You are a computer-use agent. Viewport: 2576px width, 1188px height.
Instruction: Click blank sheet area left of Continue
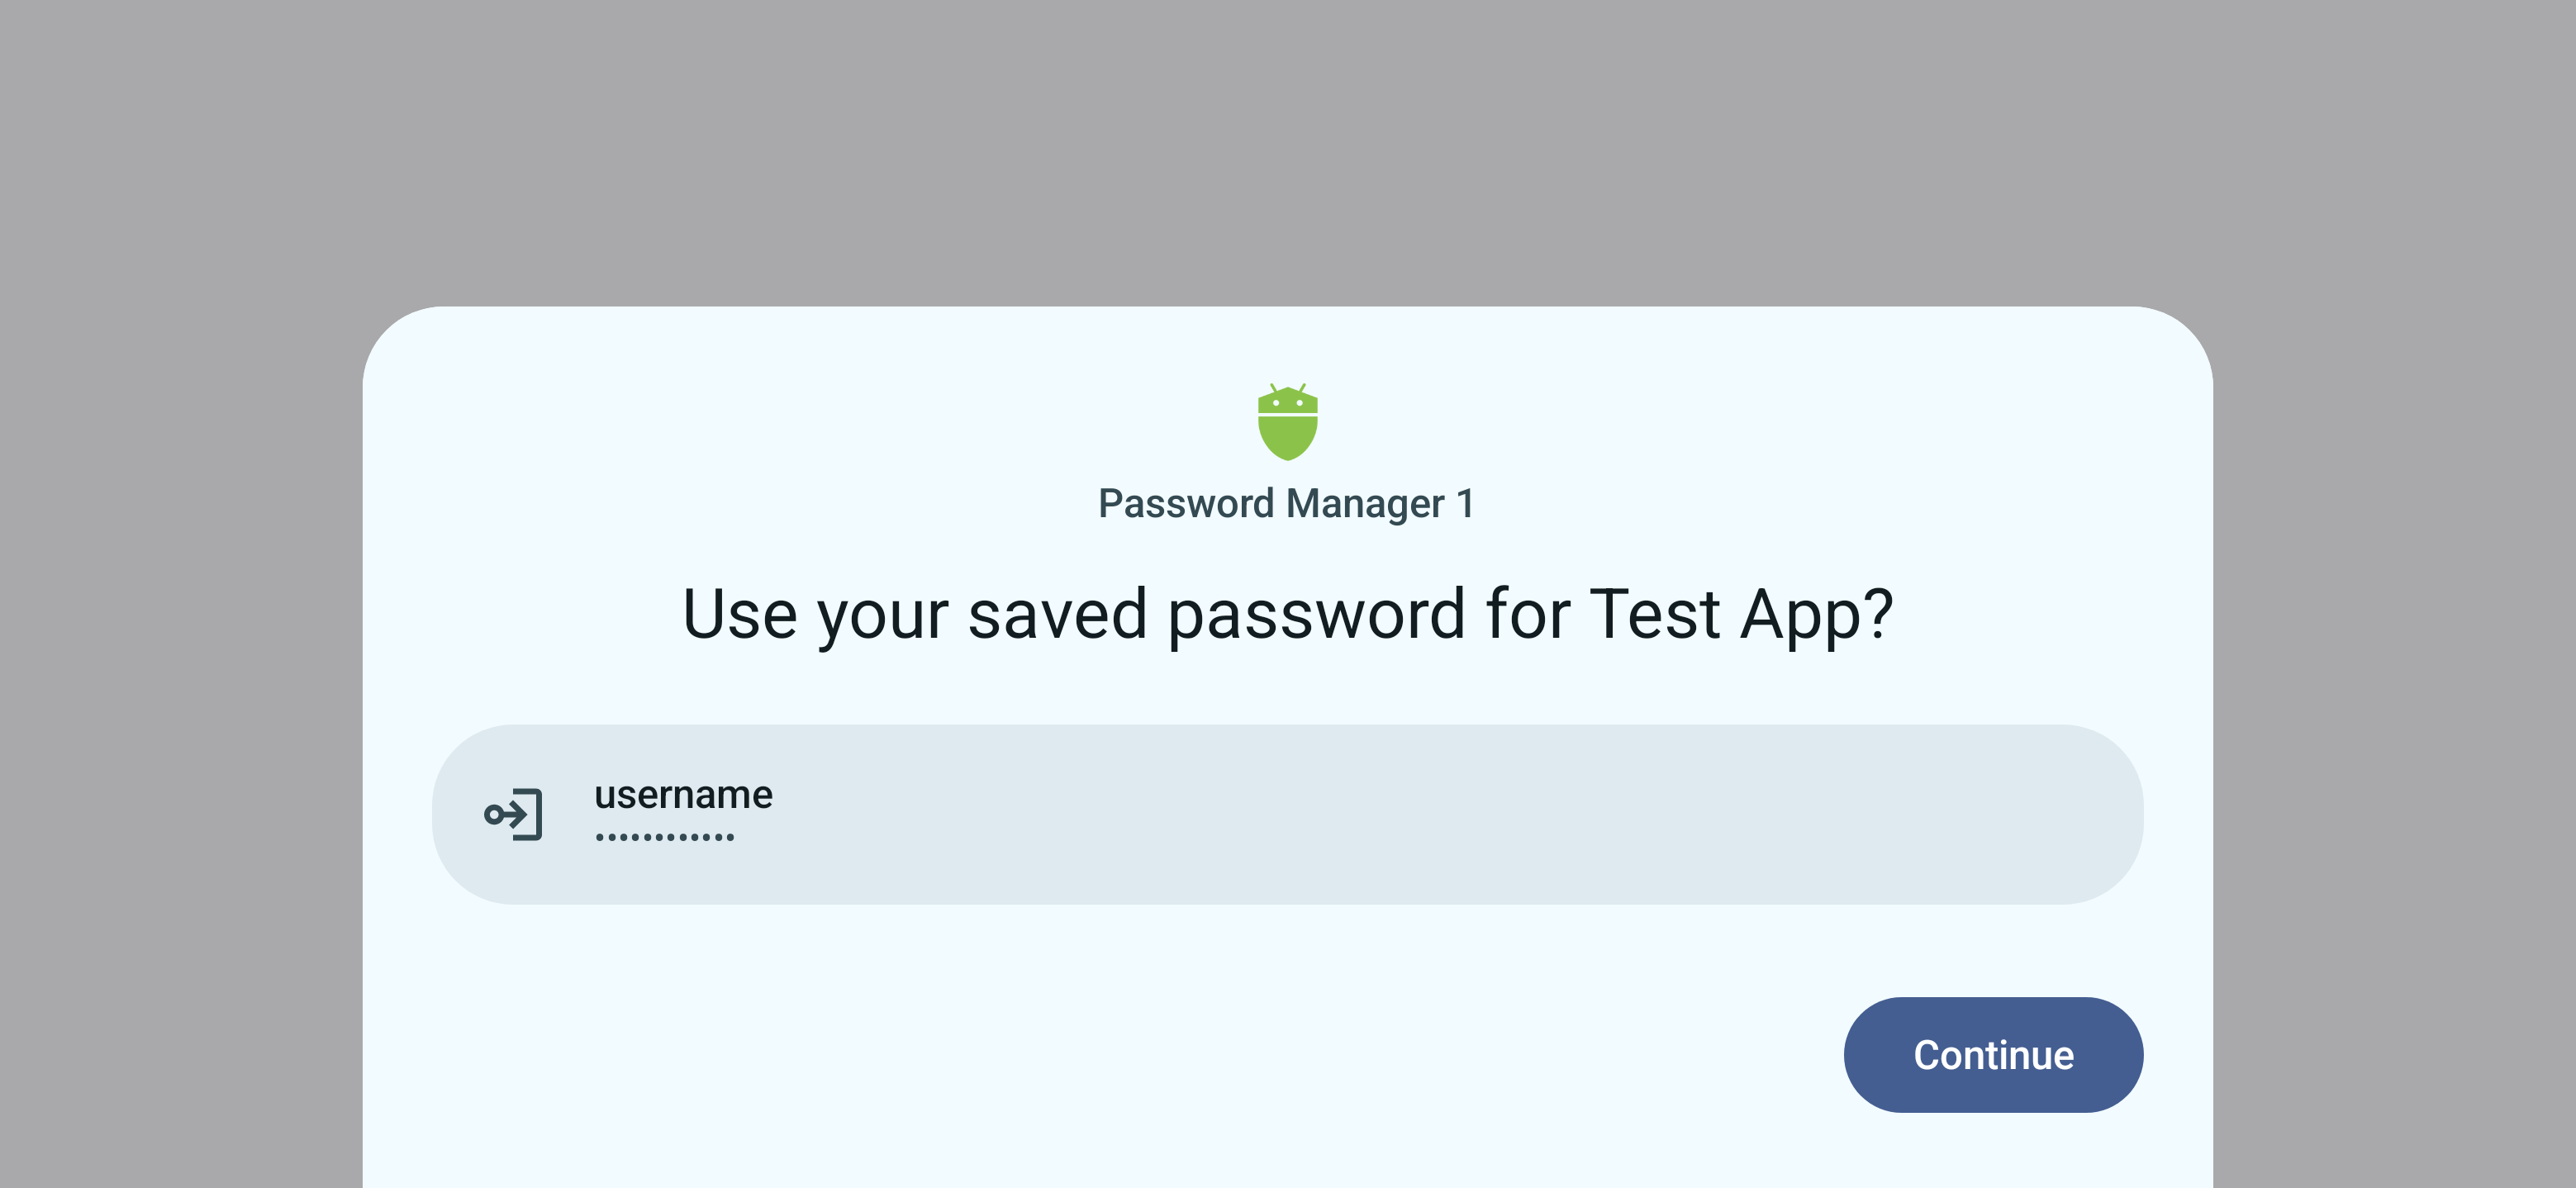1100,1054
